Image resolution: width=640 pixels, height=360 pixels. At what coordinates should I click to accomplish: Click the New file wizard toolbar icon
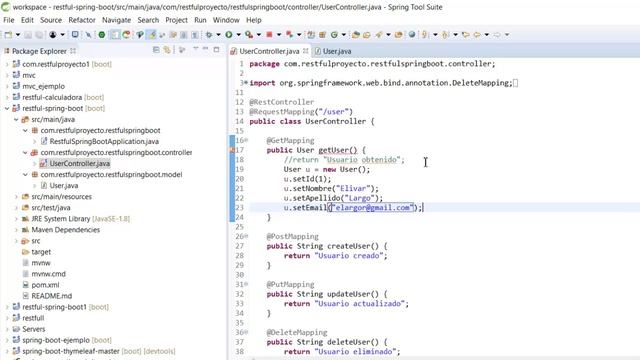[8, 35]
